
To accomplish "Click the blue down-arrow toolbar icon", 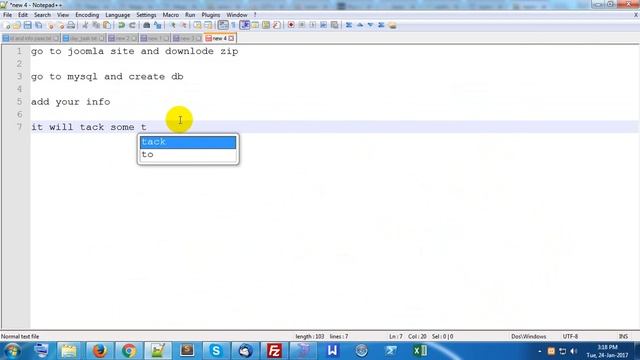I will [370, 25].
